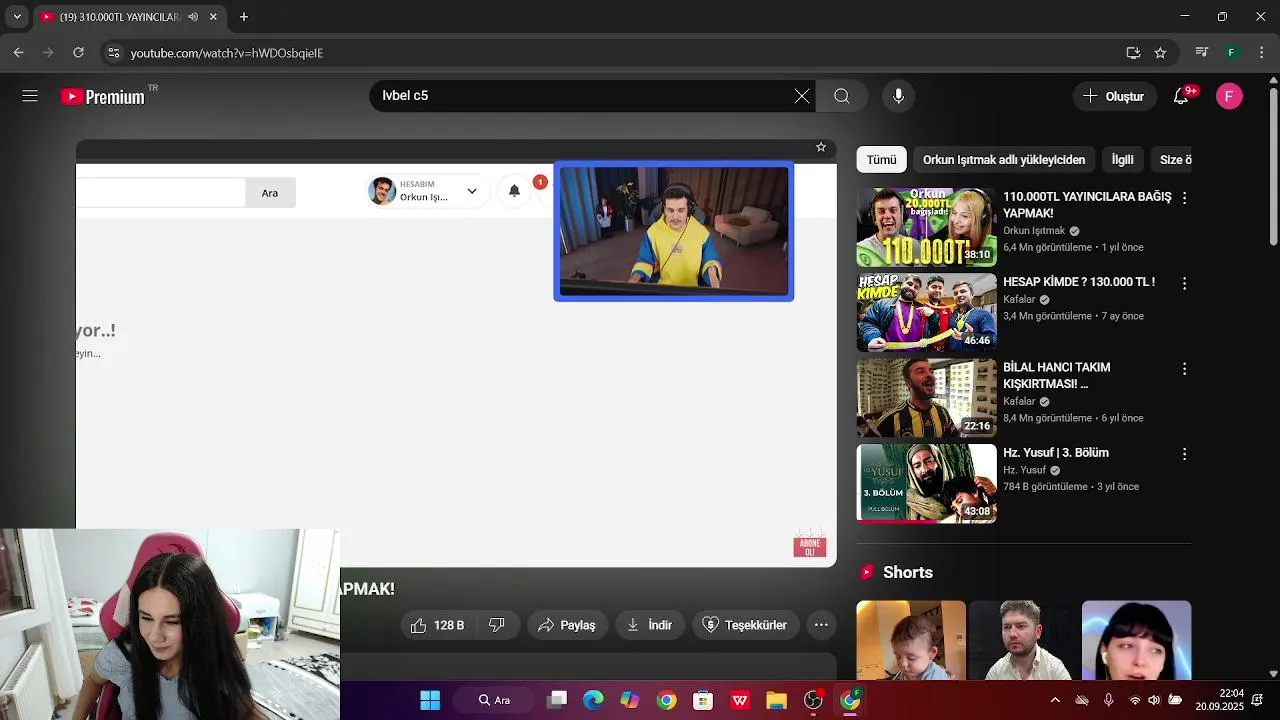
Task: View site information icon
Action: [113, 53]
